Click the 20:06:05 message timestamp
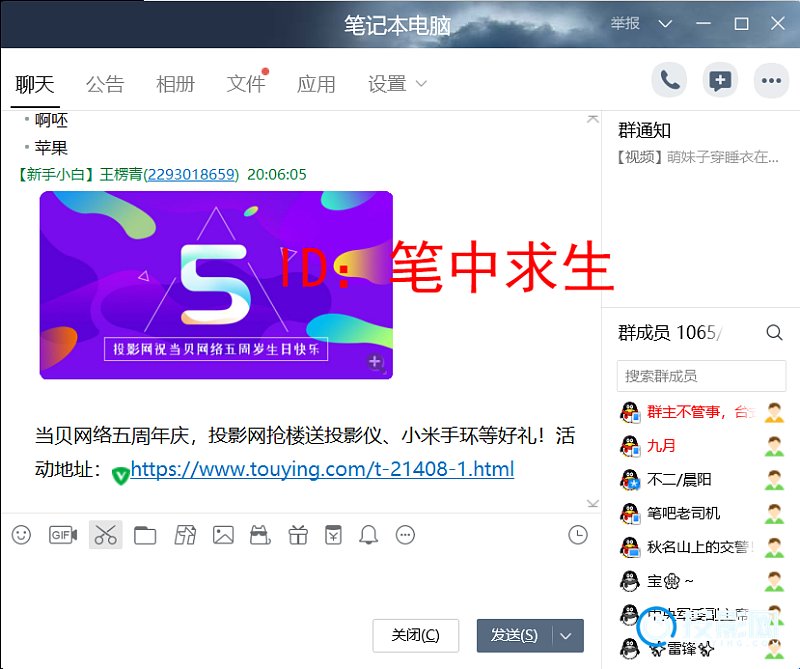Screen dimensions: 800x669 click(x=277, y=175)
